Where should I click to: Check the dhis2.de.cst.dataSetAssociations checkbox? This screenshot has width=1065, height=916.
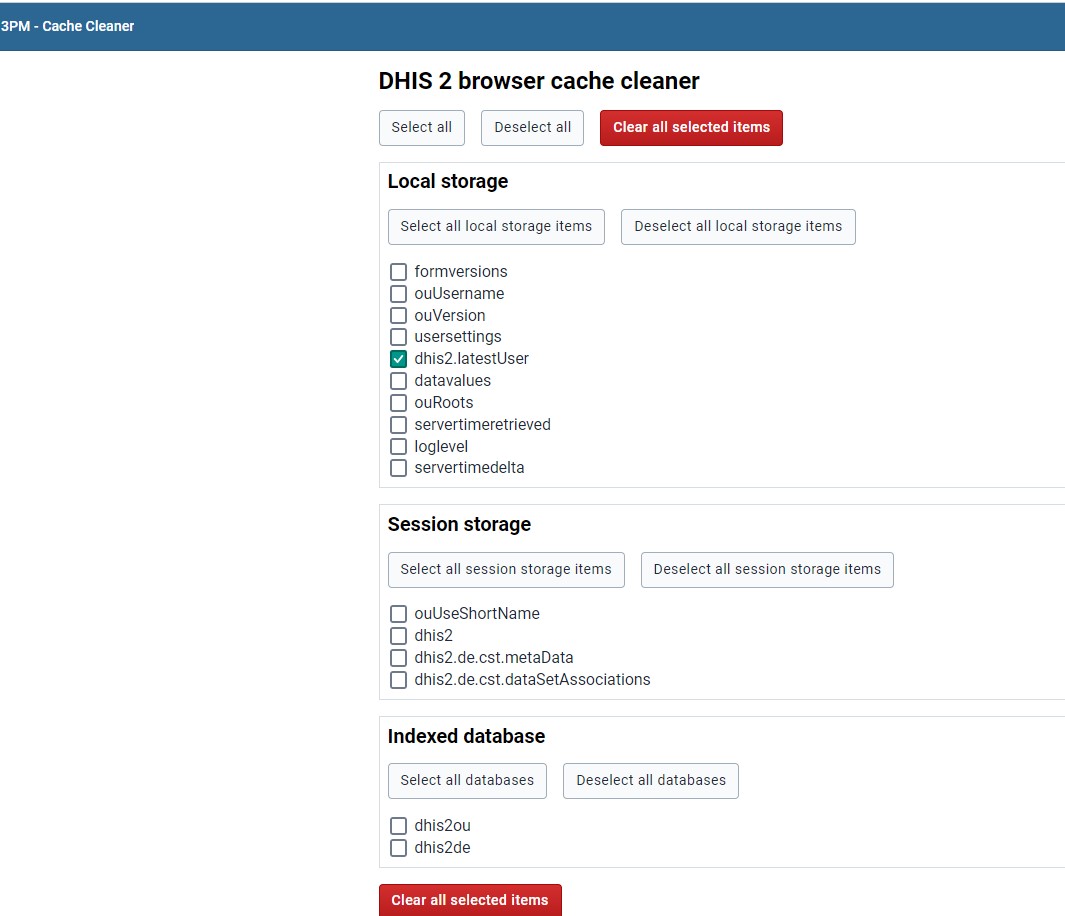pyautogui.click(x=399, y=680)
